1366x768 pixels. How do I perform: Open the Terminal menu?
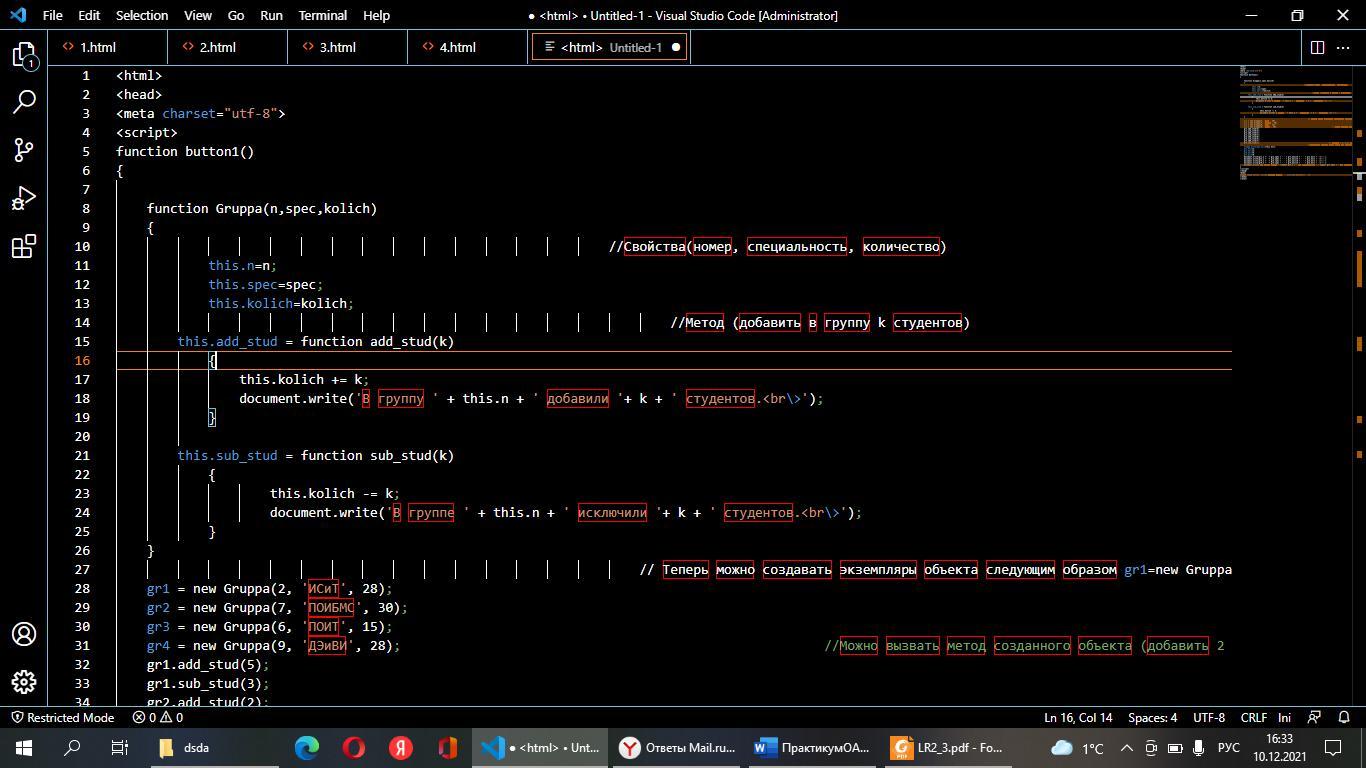pyautogui.click(x=323, y=15)
